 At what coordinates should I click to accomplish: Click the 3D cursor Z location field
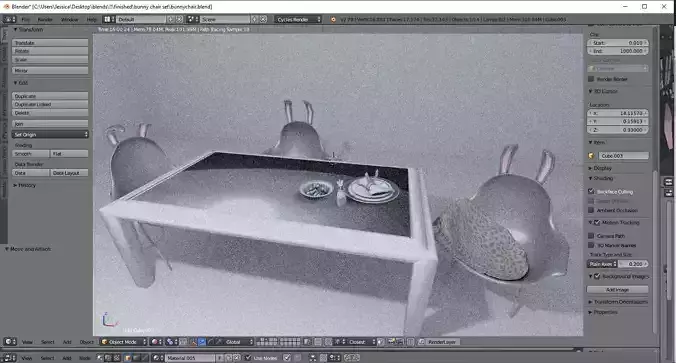(x=618, y=130)
